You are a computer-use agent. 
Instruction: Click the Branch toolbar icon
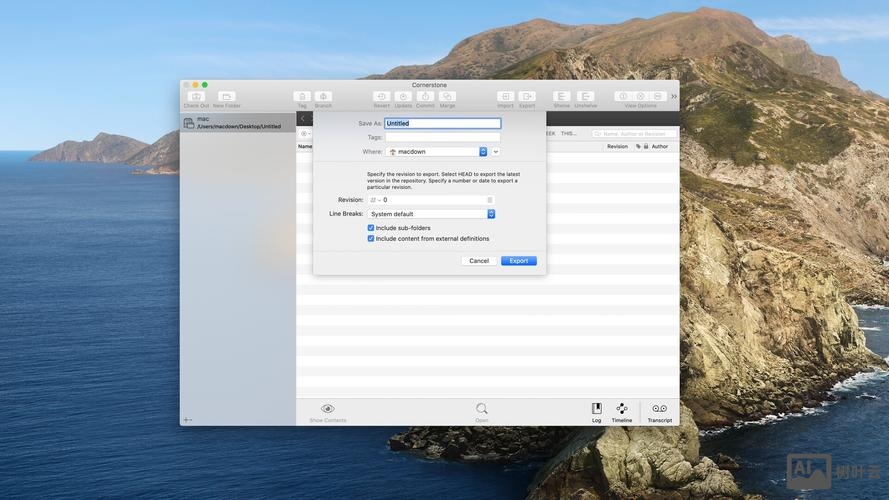click(323, 97)
